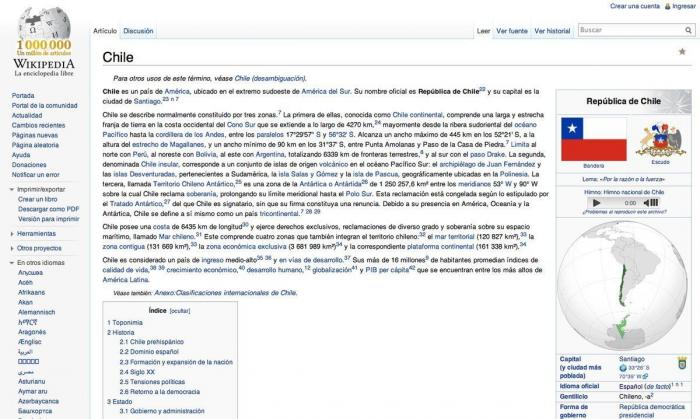Viewport: 700px width, 419px height.
Task: Jump to 2.6 Retorno a la democracia
Action: [160, 392]
